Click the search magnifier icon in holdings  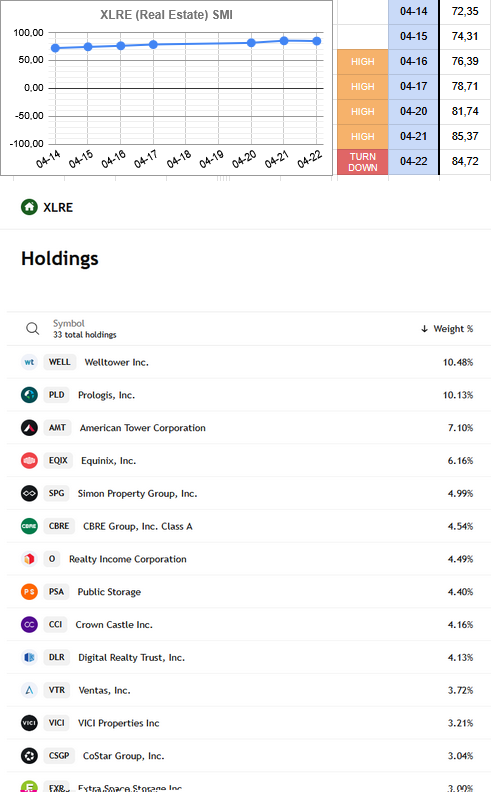click(x=32, y=328)
